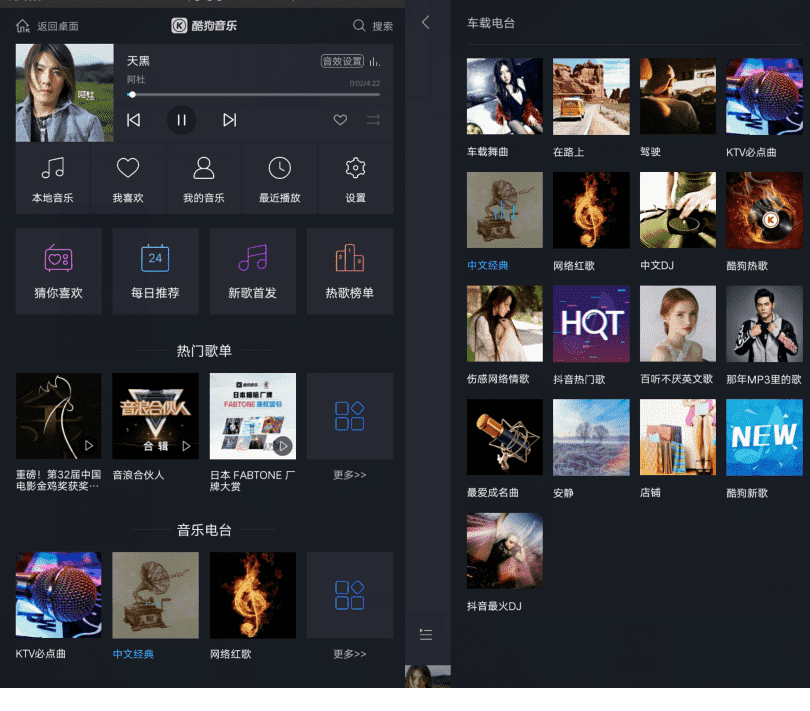Image resolution: width=810 pixels, height=711 pixels.
Task: Open 猜你喜欢 radio tile
Action: click(x=58, y=271)
